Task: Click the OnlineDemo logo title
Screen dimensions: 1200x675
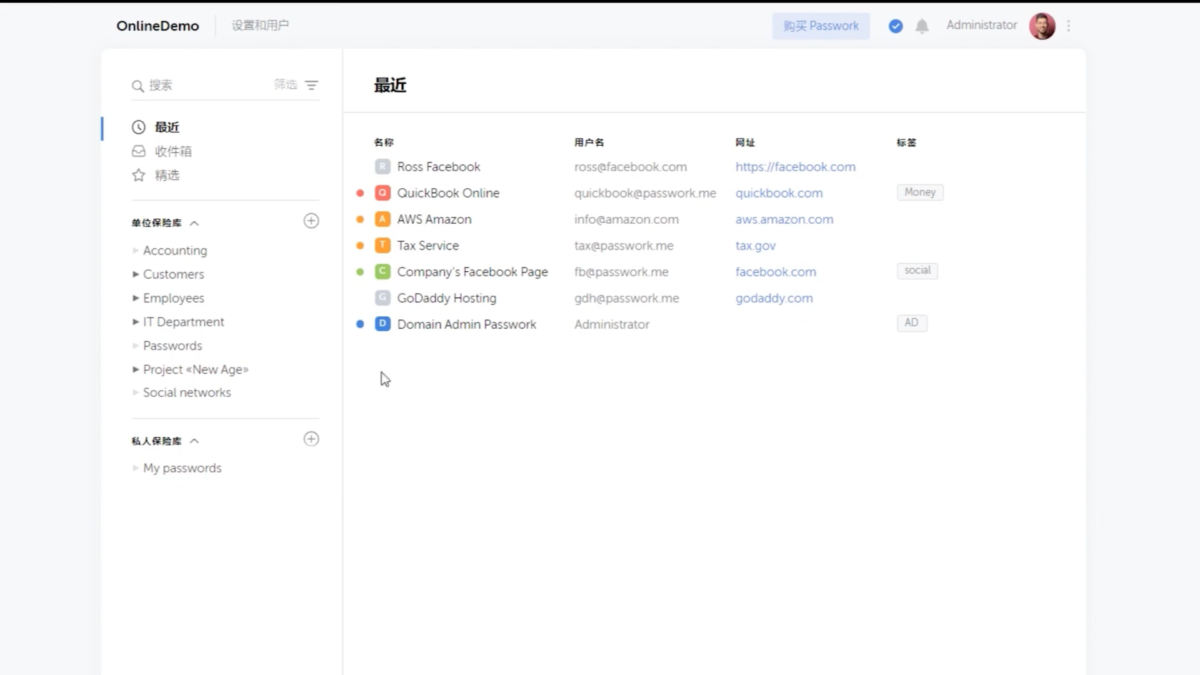Action: coord(157,26)
